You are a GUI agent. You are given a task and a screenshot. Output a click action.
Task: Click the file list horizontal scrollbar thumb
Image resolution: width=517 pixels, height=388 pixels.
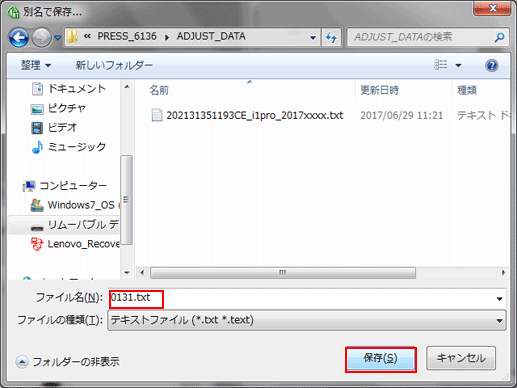[283, 272]
